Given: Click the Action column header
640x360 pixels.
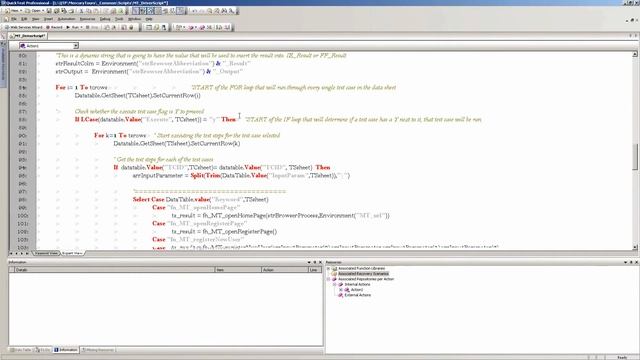Looking at the screenshot, I should click(x=284, y=270).
